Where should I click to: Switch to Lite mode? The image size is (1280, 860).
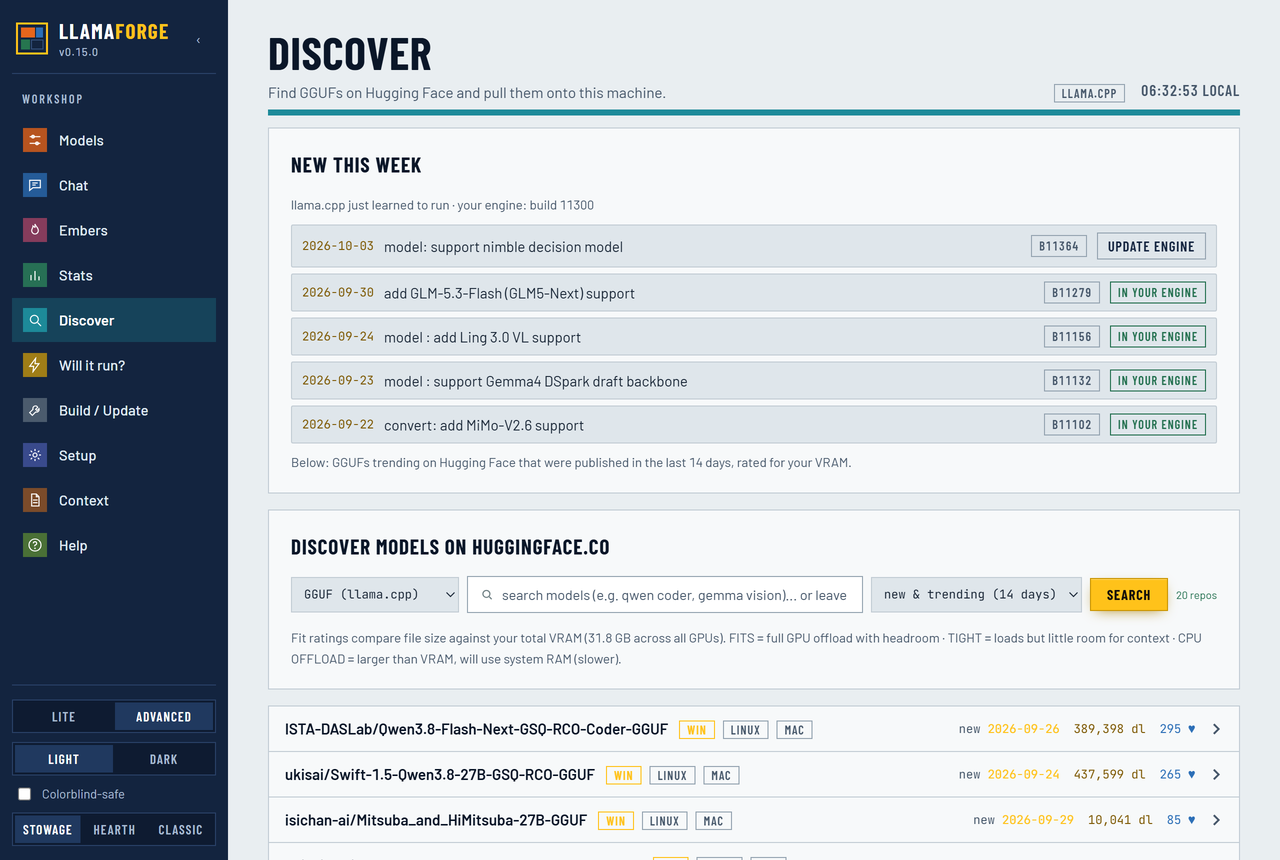click(64, 717)
